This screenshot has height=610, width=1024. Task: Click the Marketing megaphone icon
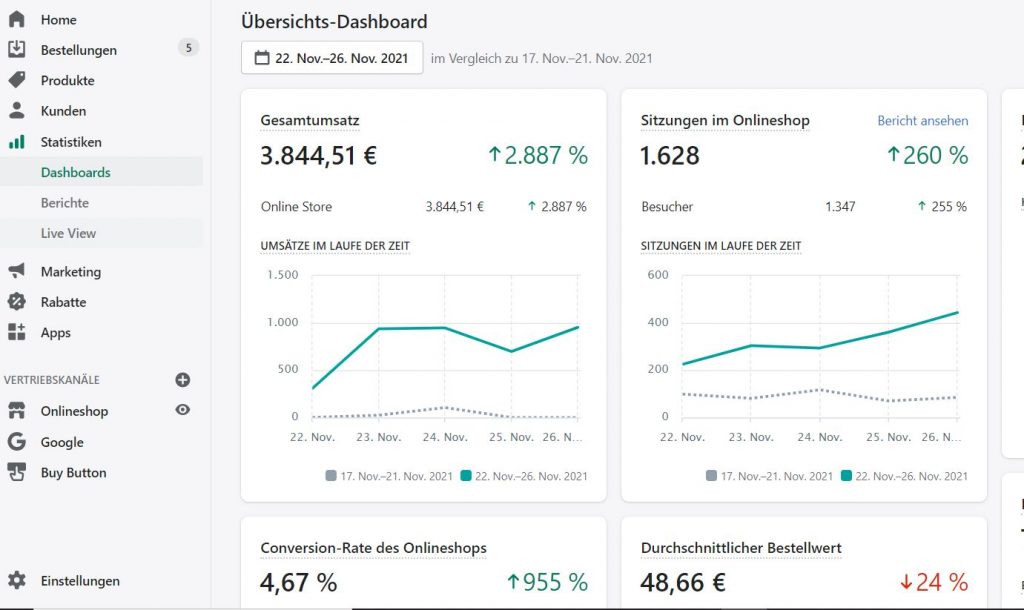(x=16, y=271)
